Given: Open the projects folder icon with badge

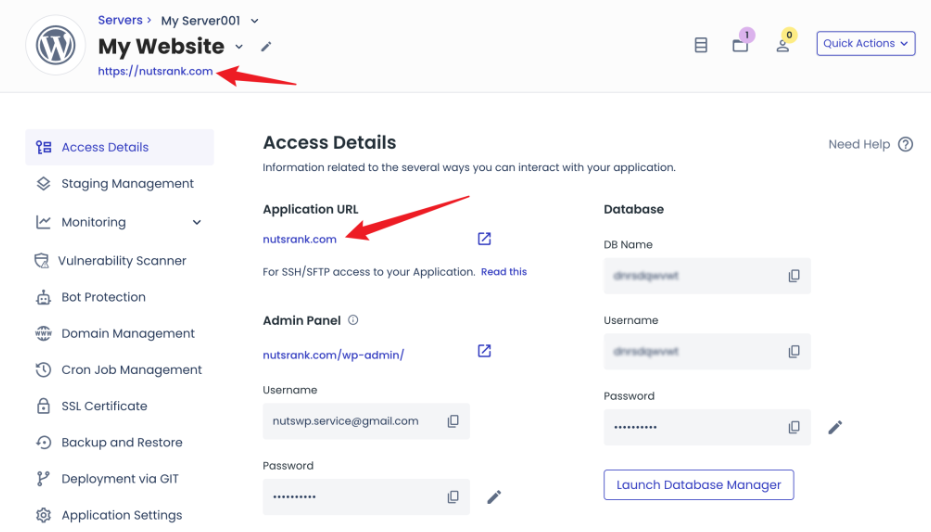Looking at the screenshot, I should [x=740, y=45].
